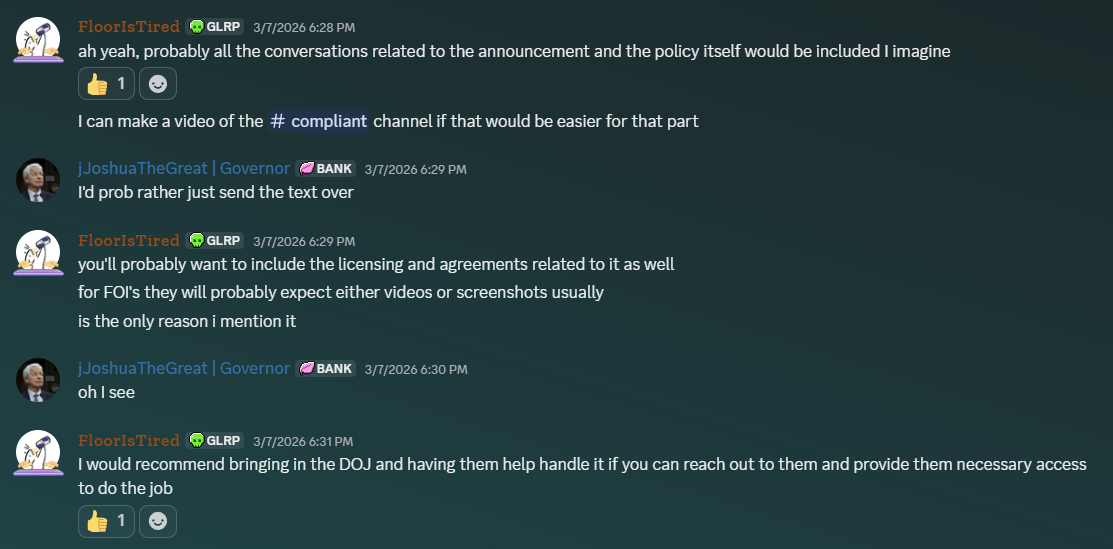Click FloorIsTired's avatar on the 6:31 PM message
The width and height of the screenshot is (1113, 549).
[x=40, y=453]
